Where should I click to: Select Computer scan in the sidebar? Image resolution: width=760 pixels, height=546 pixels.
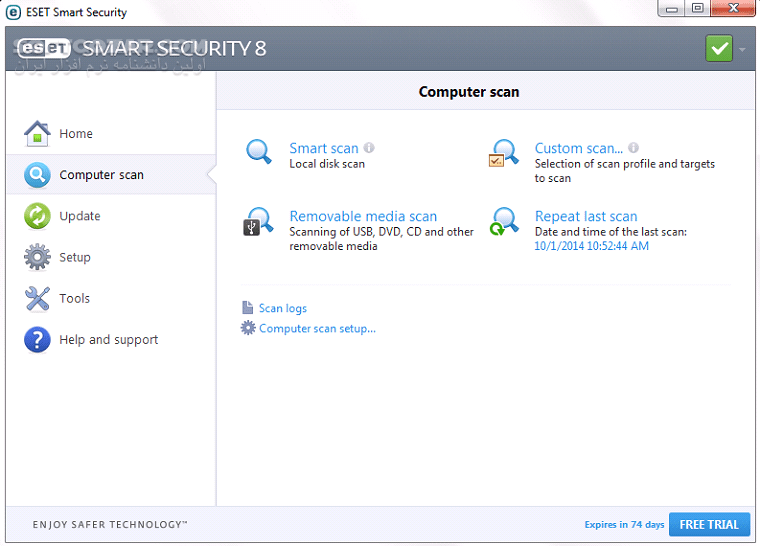point(111,175)
